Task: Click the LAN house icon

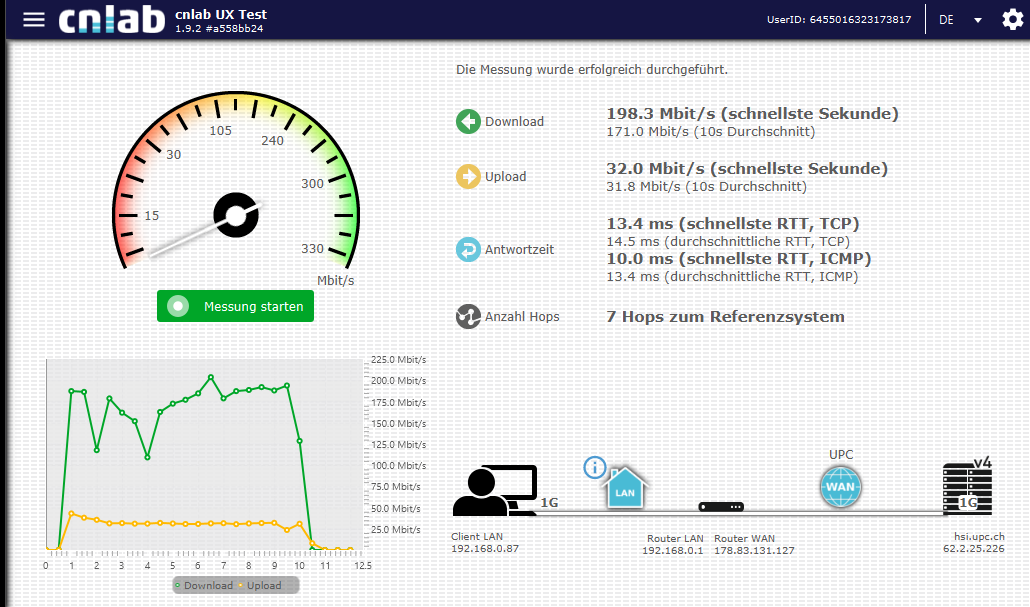Action: pyautogui.click(x=625, y=490)
